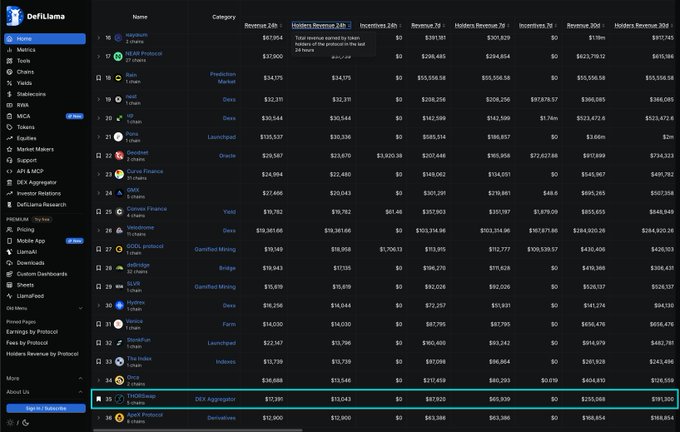This screenshot has width=680, height=432.
Task: Open the pinned Earnings by Protocol page
Action: 32,332
